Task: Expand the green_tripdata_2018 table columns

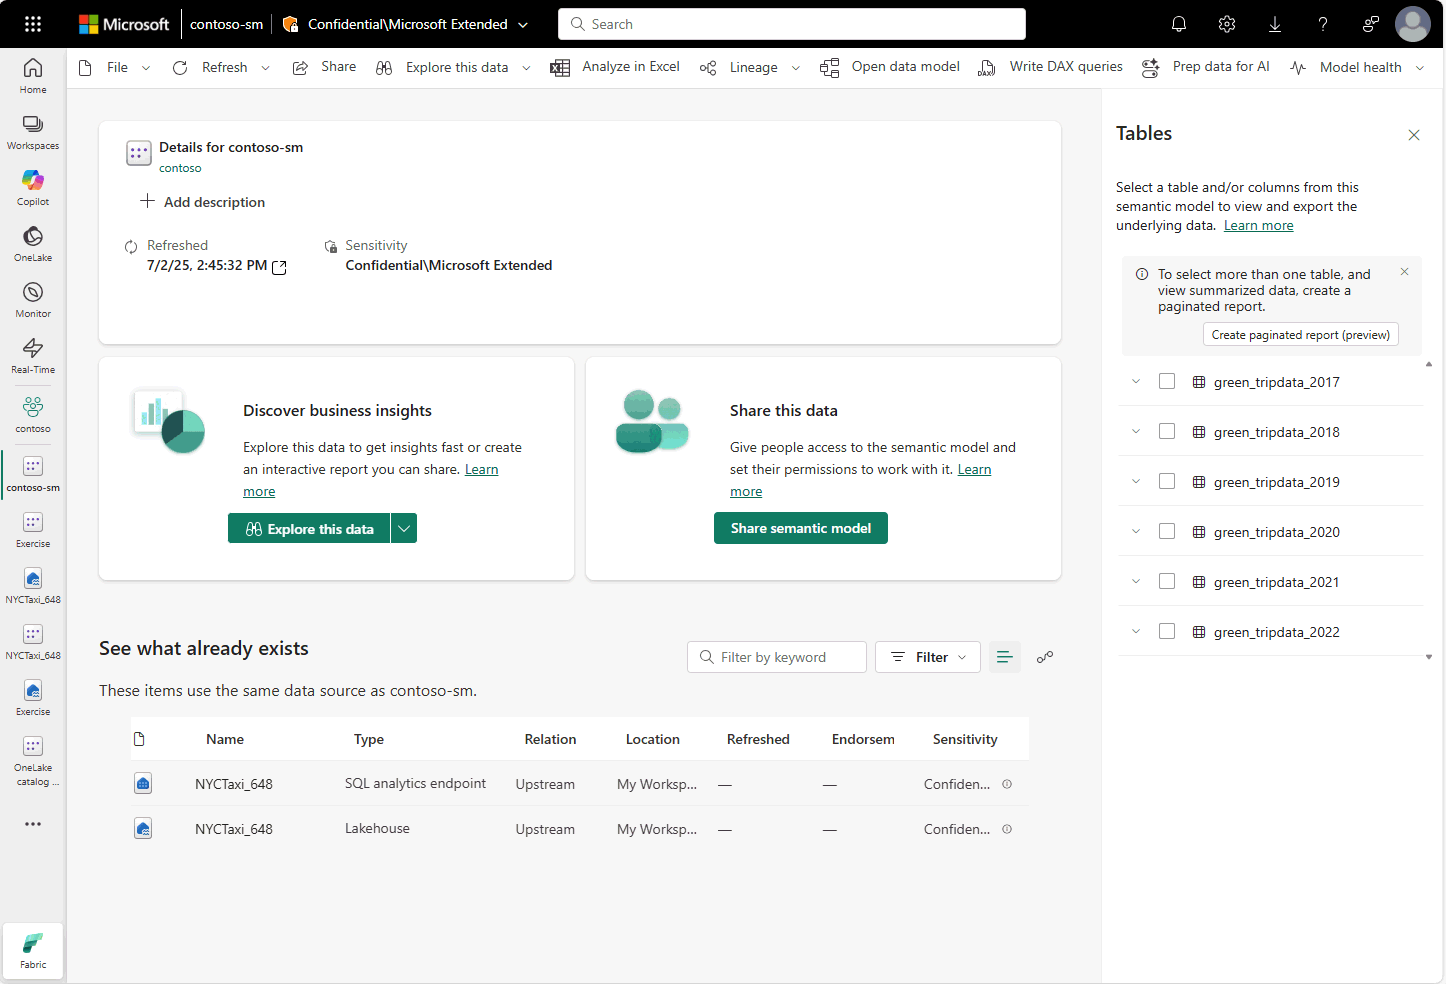Action: click(x=1136, y=432)
